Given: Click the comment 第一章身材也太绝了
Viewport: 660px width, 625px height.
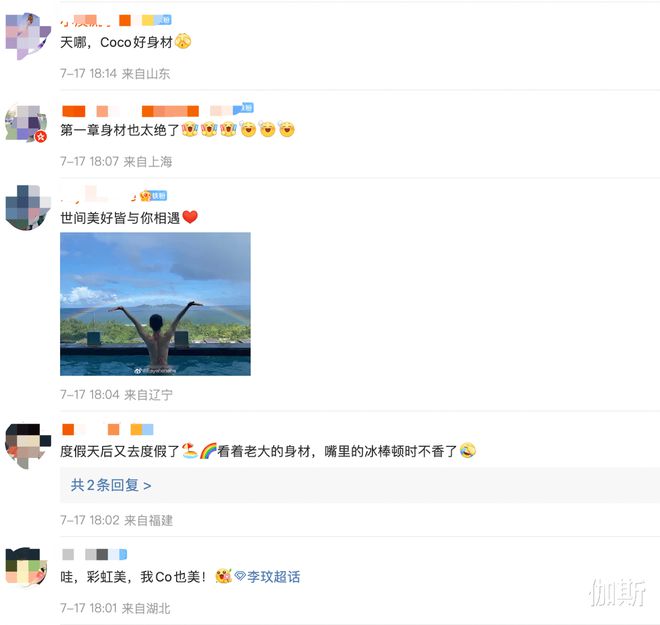Looking at the screenshot, I should pos(120,130).
